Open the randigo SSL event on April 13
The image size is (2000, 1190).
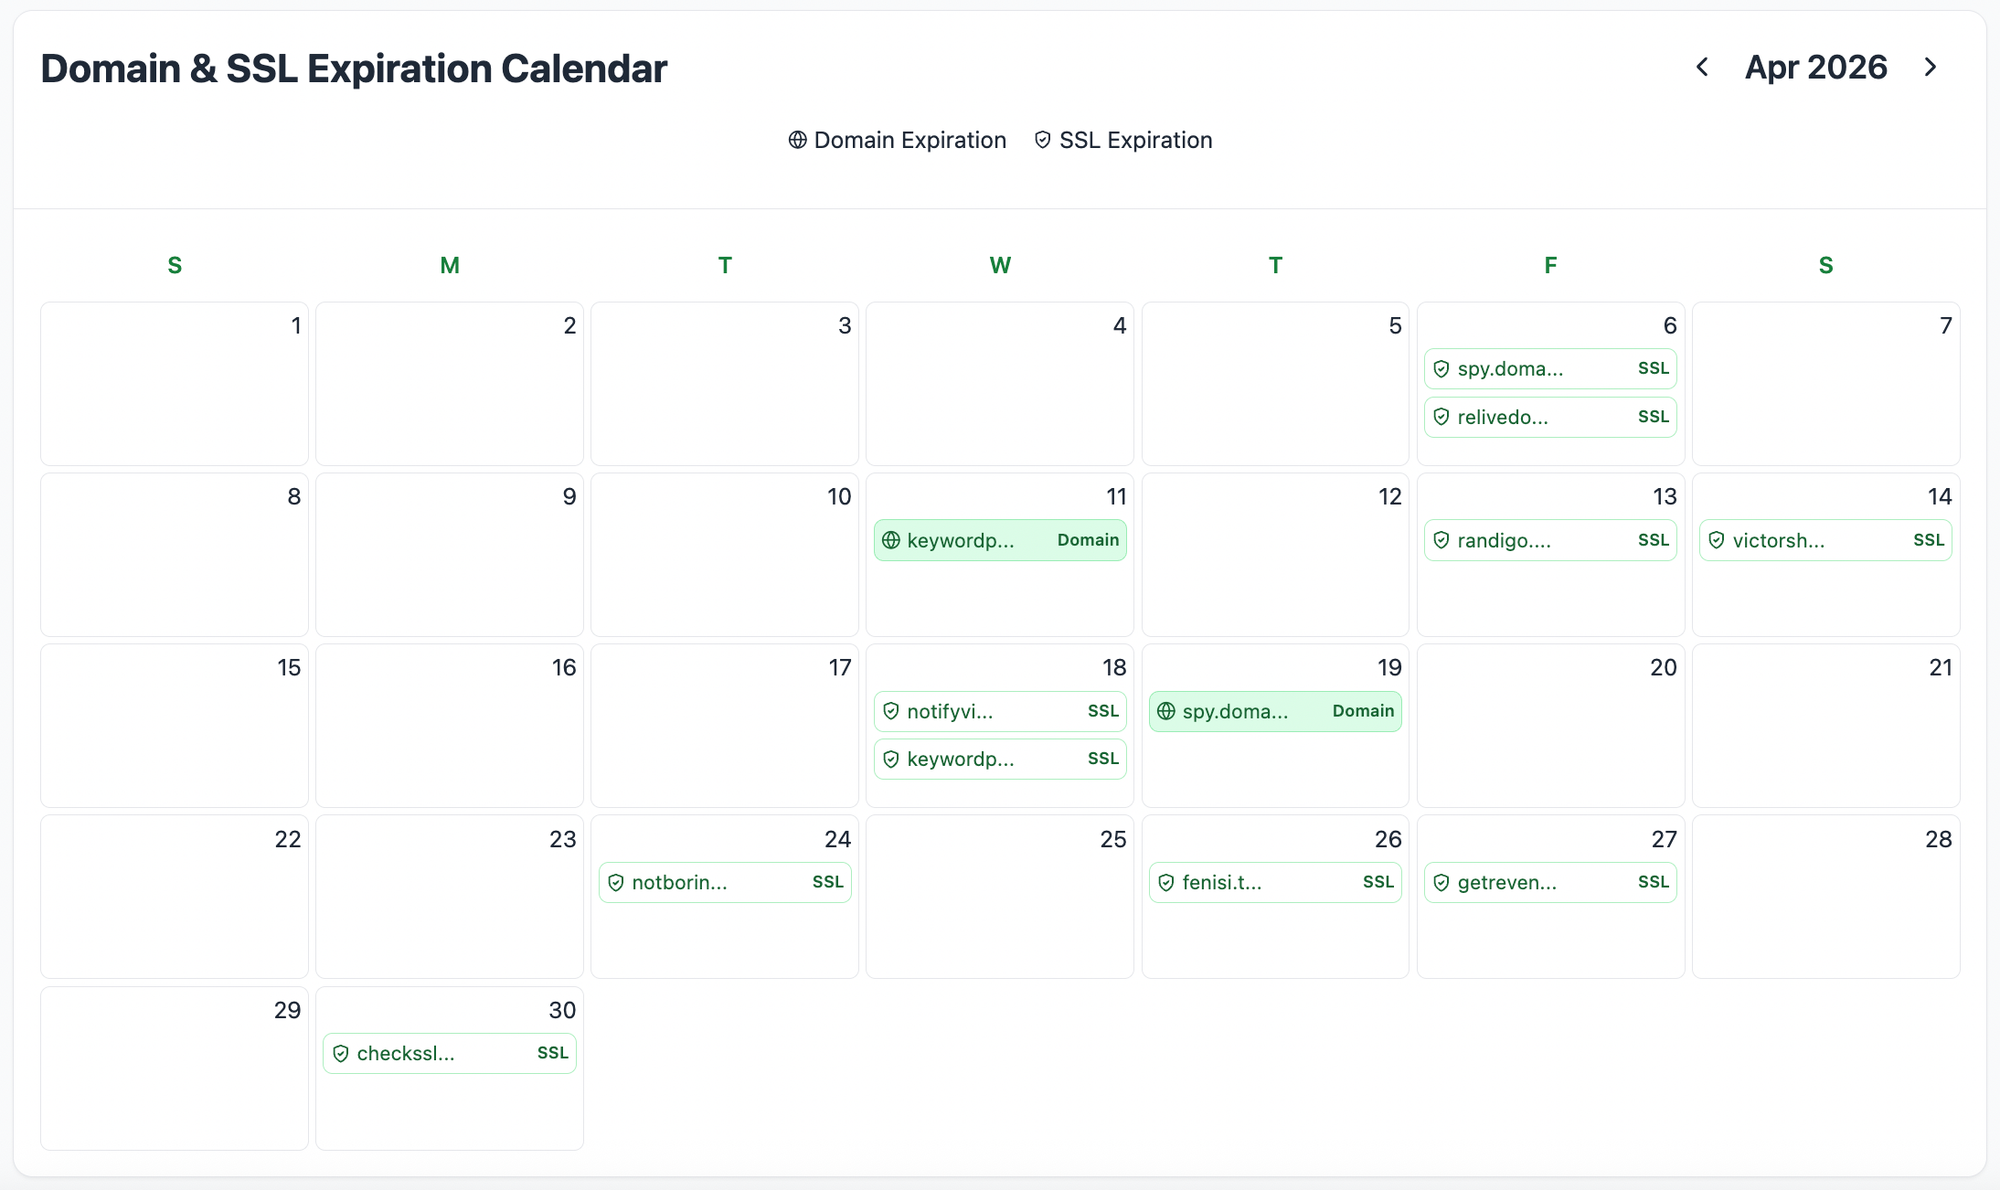click(1550, 540)
